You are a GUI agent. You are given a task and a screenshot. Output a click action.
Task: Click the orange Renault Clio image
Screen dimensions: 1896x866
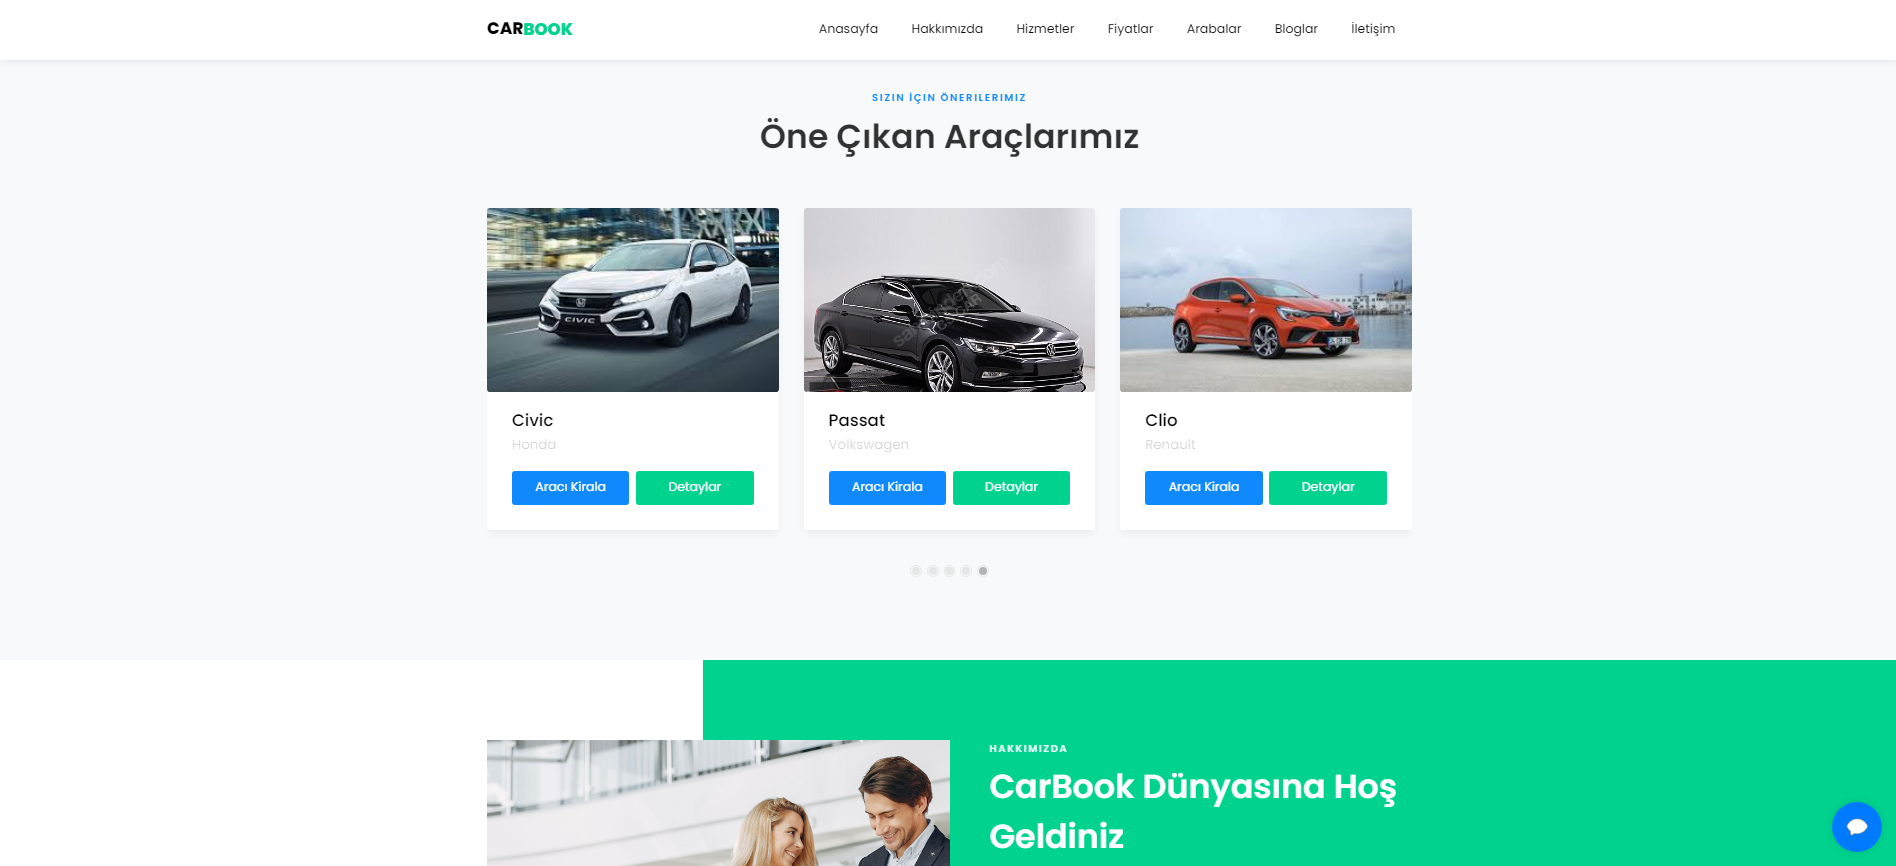(1265, 300)
